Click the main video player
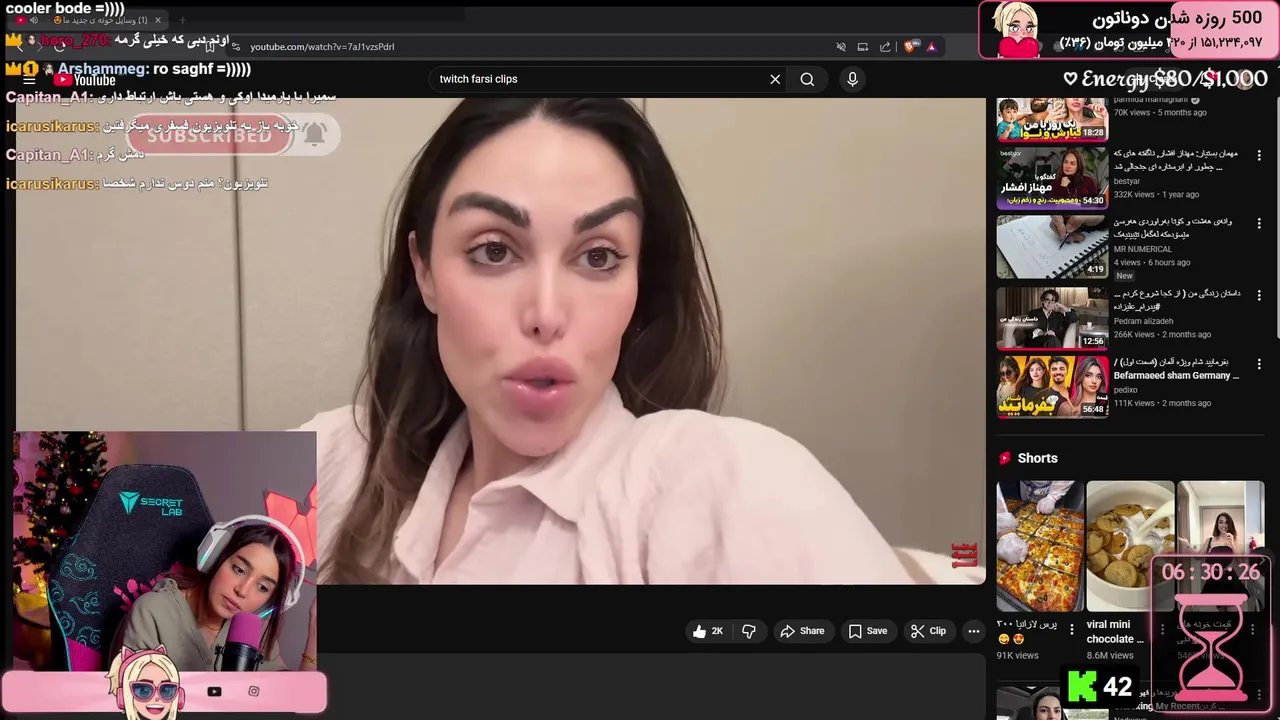Screen dimensions: 1280x720 point(500,340)
